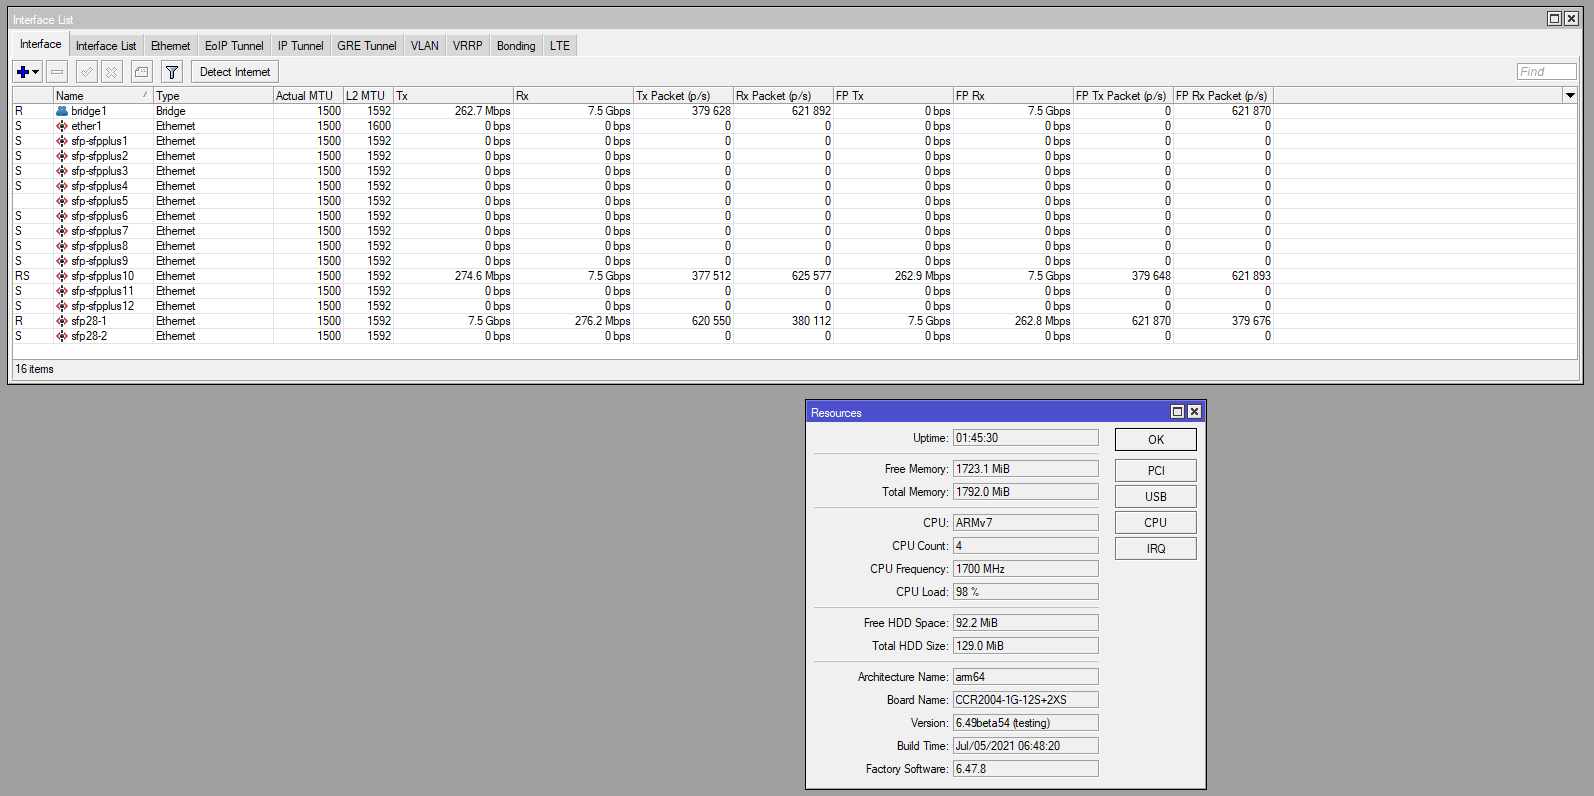Viewport: 1594px width, 796px height.
Task: Click the Factory Software field
Action: coord(1026,769)
